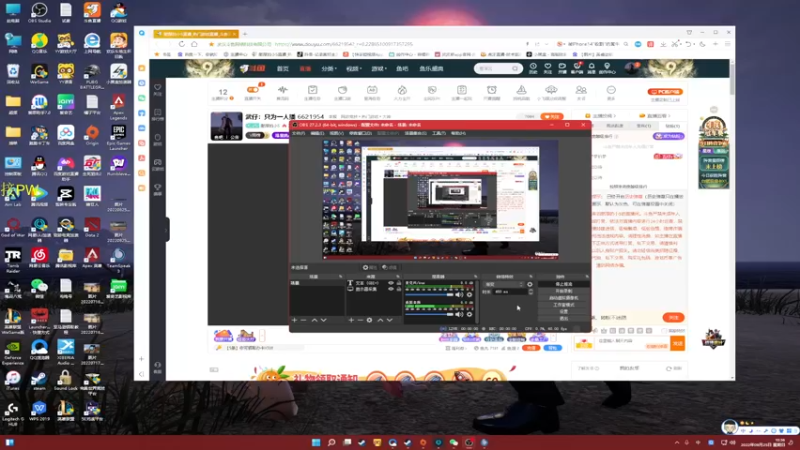Image resolution: width=800 pixels, height=450 pixels.
Task: Pop out OBS Scenes dock panel
Action: tap(341, 277)
